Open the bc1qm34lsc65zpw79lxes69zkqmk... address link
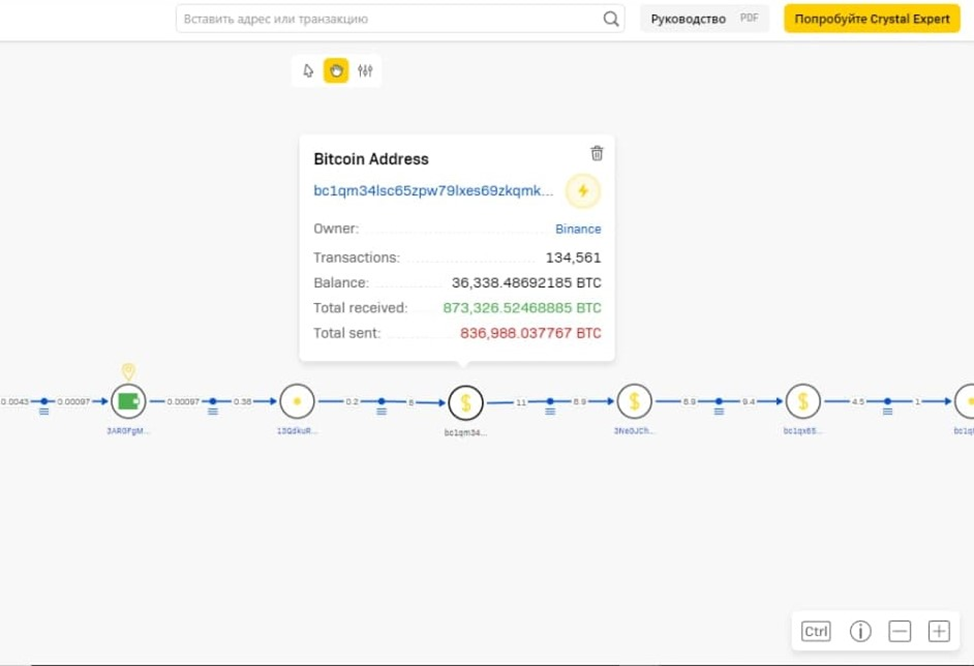The width and height of the screenshot is (974, 666). (x=433, y=191)
